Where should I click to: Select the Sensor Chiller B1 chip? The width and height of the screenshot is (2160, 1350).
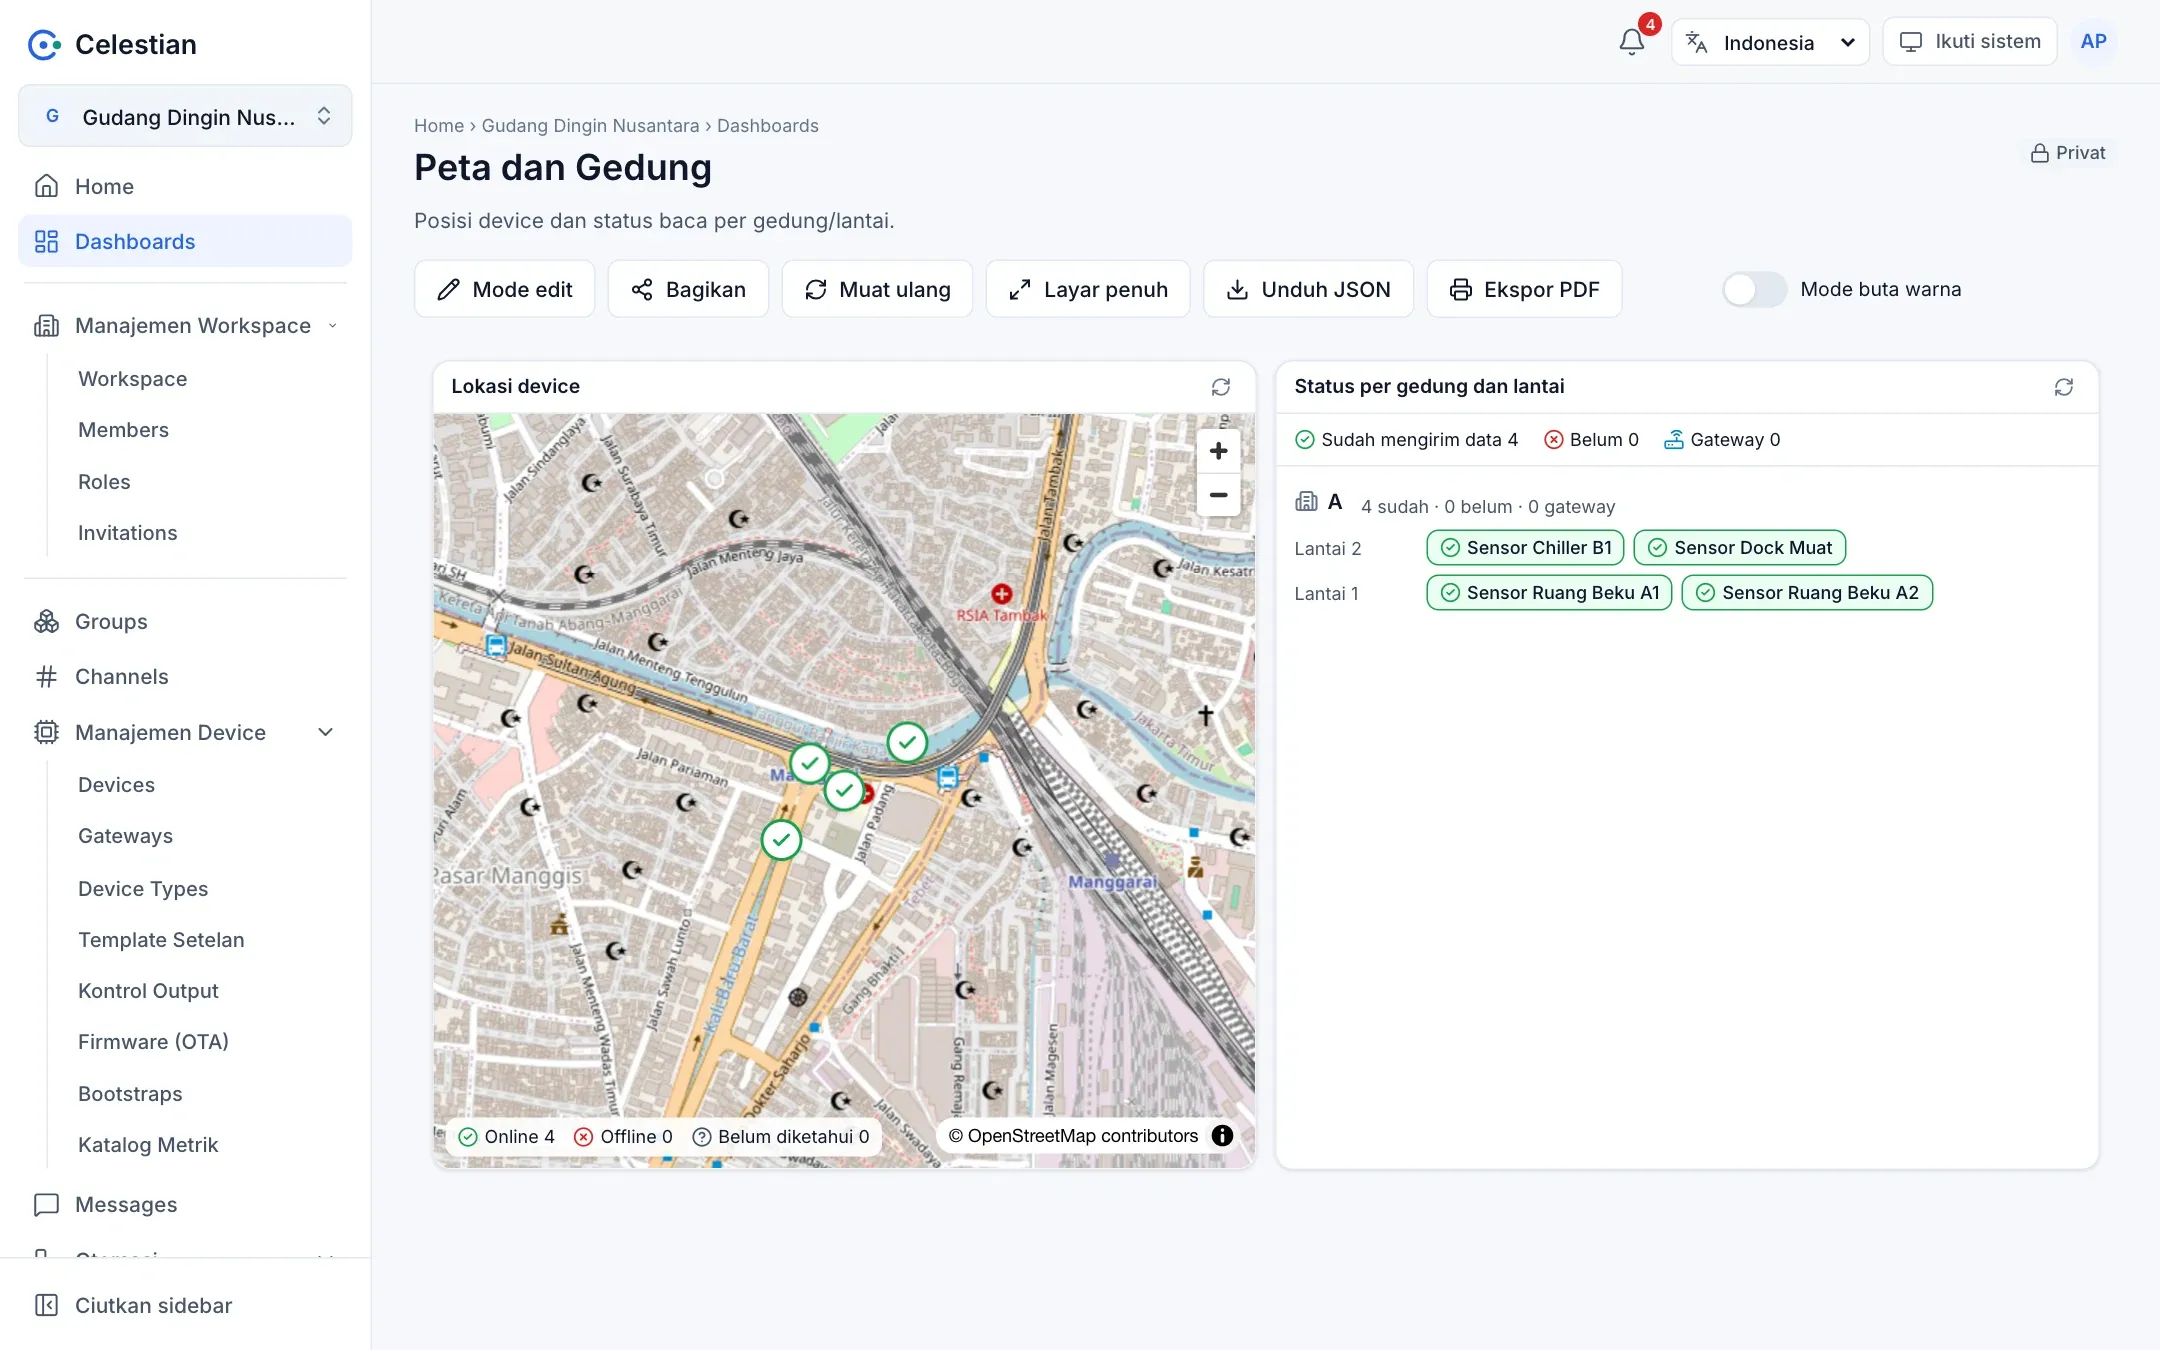(1525, 548)
